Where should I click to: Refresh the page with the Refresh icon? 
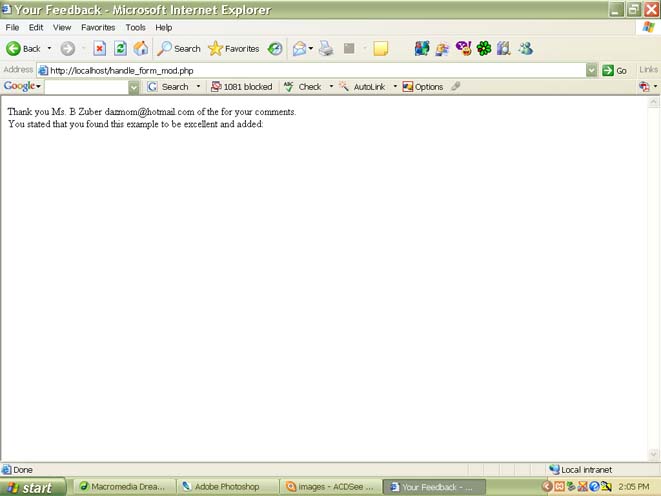(x=120, y=49)
